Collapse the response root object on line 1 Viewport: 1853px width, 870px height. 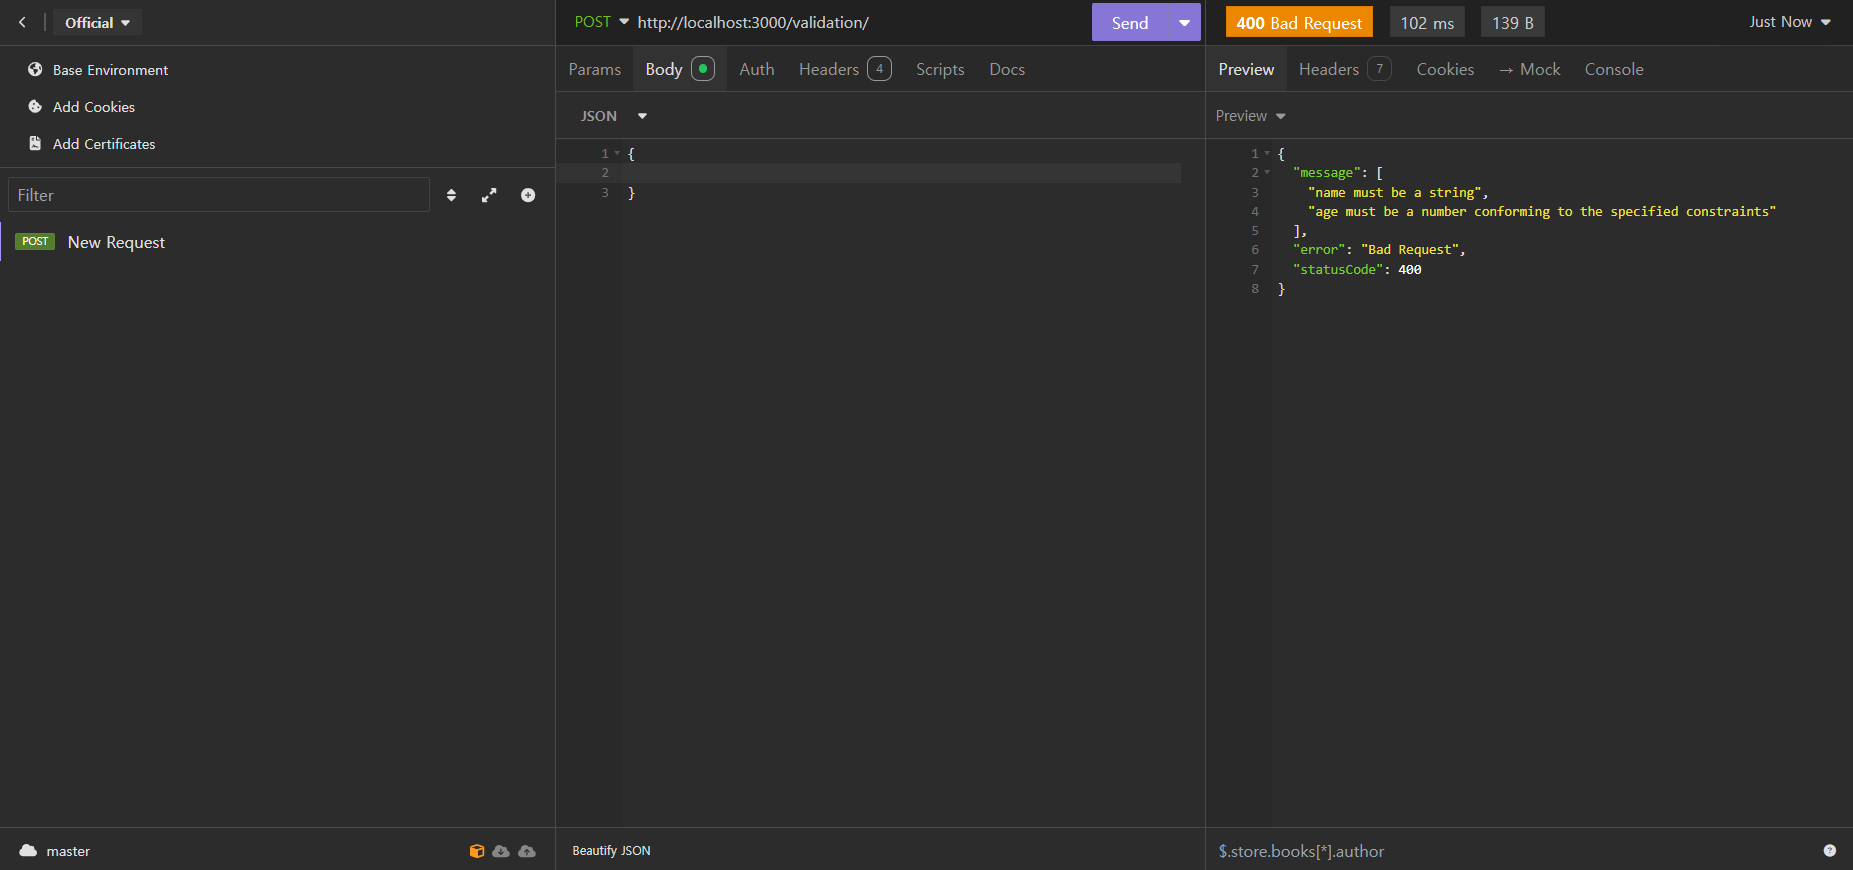[1267, 153]
